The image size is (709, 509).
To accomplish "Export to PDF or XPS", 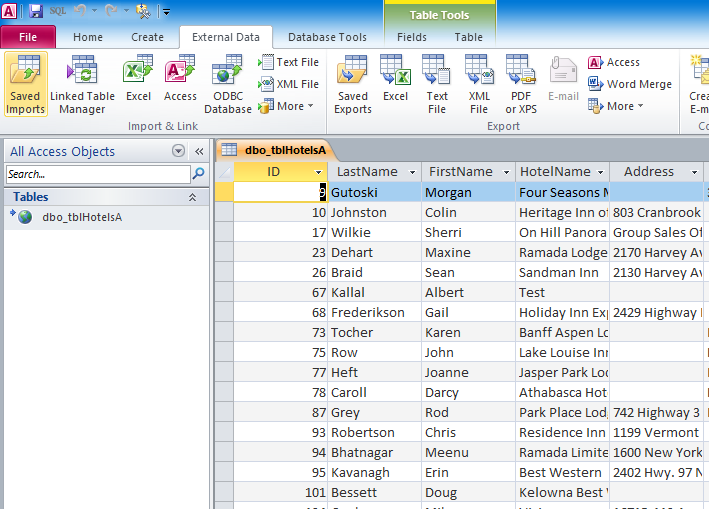I will point(521,85).
